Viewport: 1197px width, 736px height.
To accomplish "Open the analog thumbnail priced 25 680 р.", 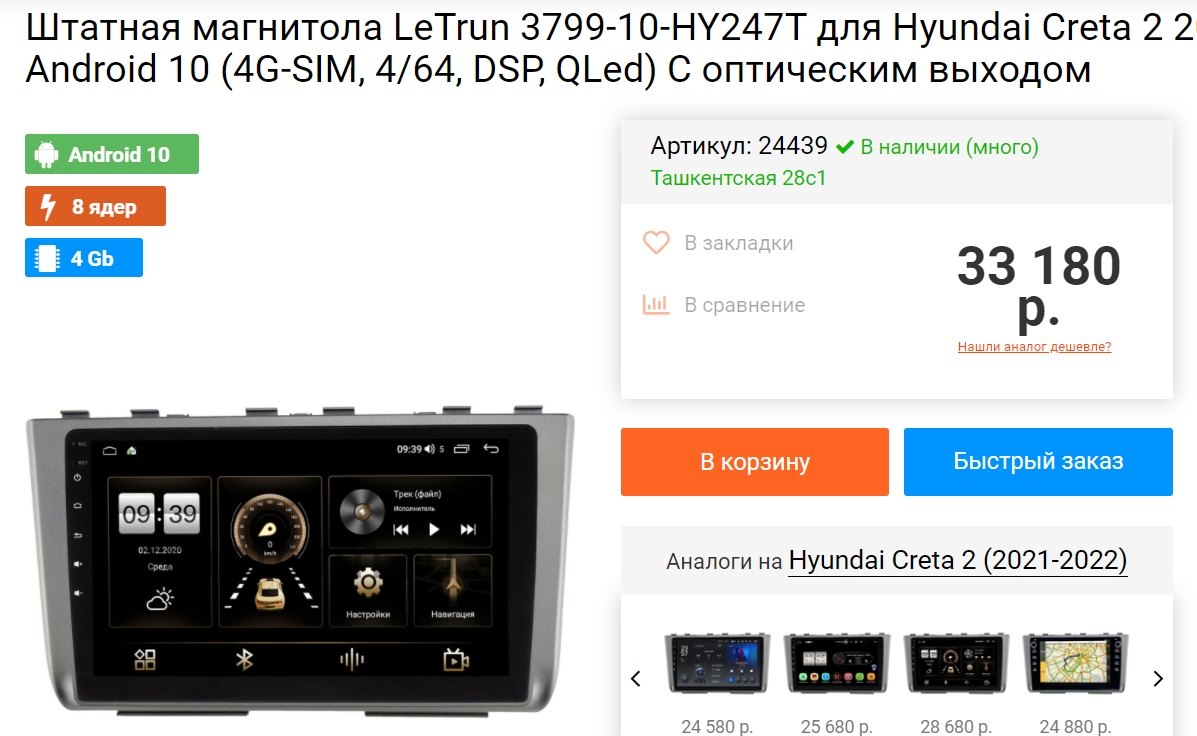I will tap(837, 663).
